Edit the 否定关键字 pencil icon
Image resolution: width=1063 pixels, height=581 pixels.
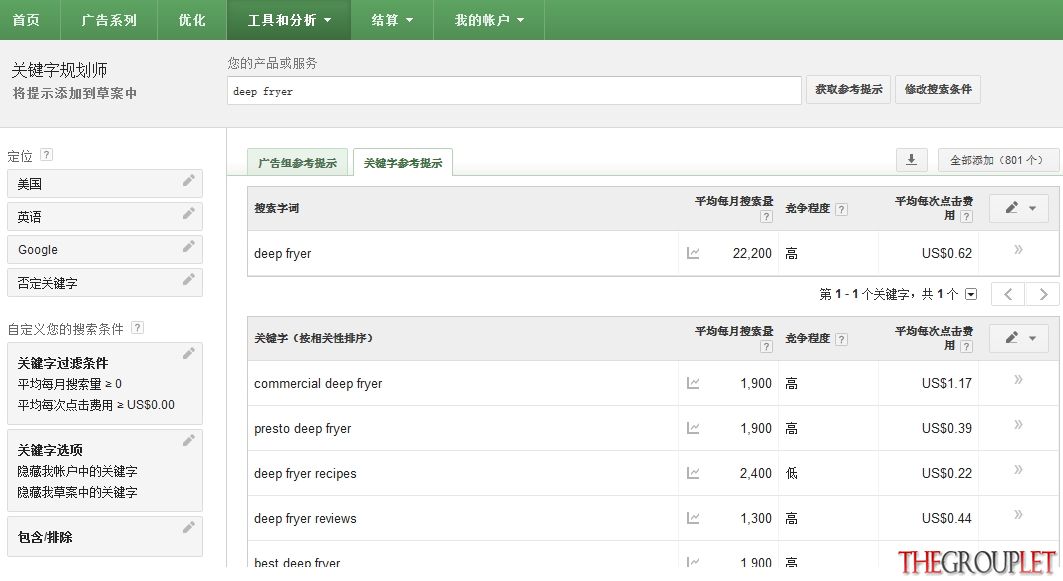[x=188, y=279]
